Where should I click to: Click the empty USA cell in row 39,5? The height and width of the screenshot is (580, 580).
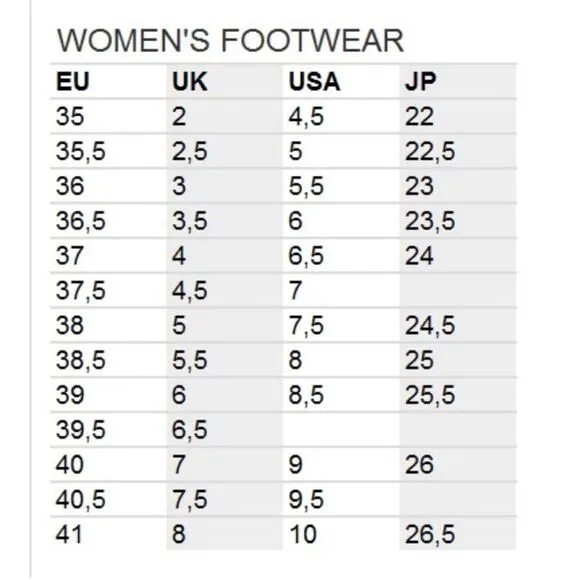tap(341, 430)
